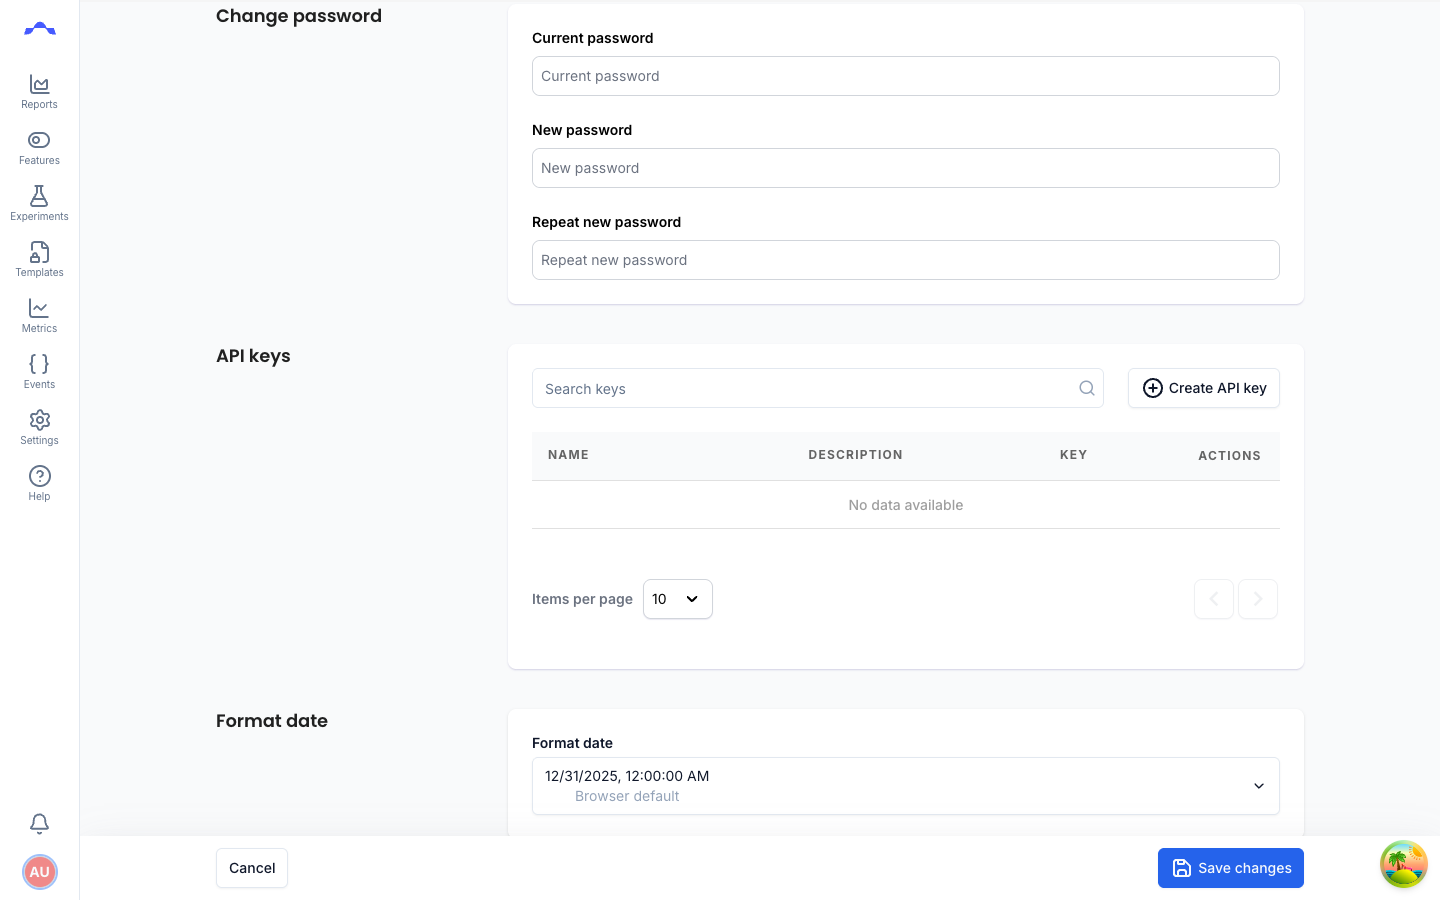Go to the Features page
Viewport: 1440px width, 900px height.
[x=39, y=148]
